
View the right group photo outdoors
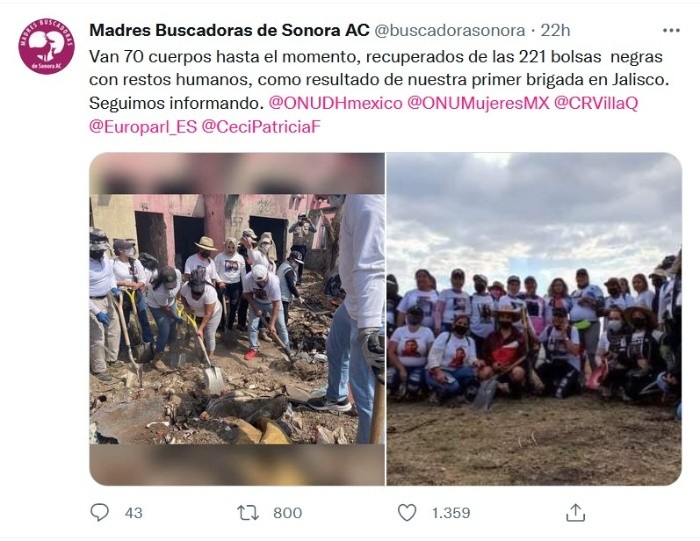pyautogui.click(x=534, y=319)
